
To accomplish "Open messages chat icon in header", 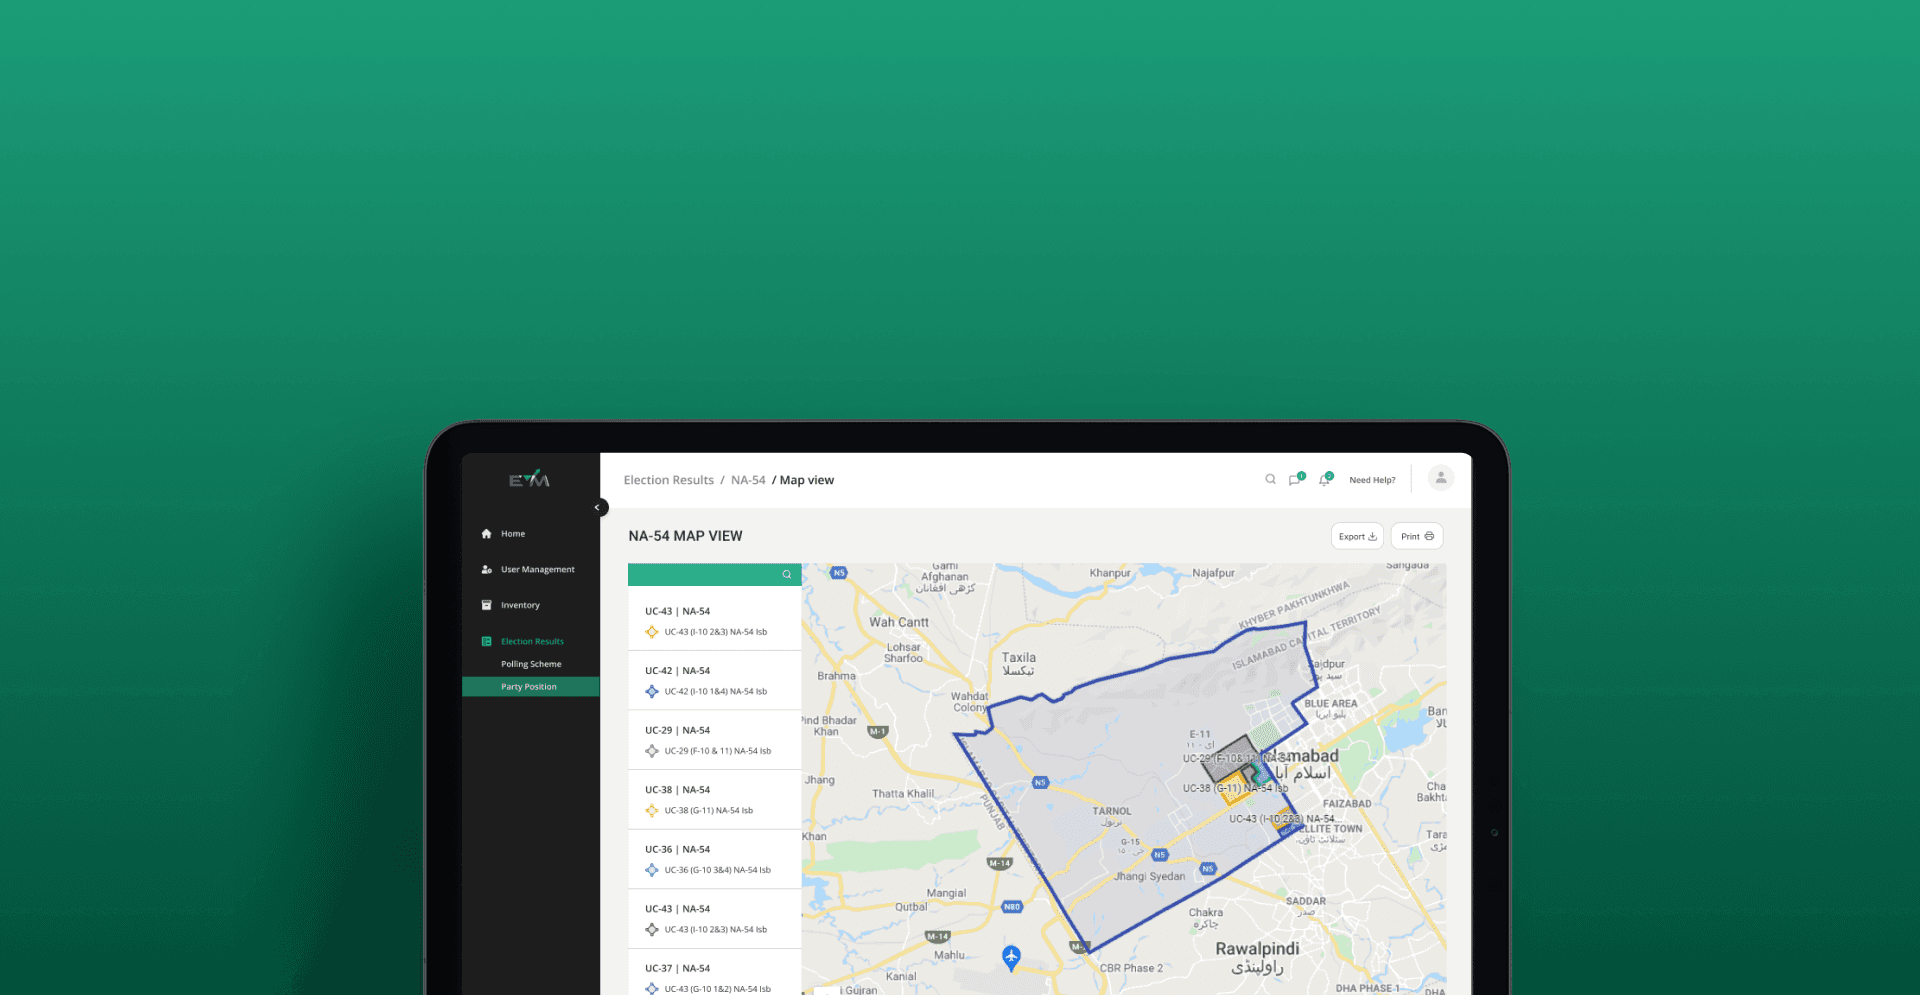I will tap(1296, 480).
